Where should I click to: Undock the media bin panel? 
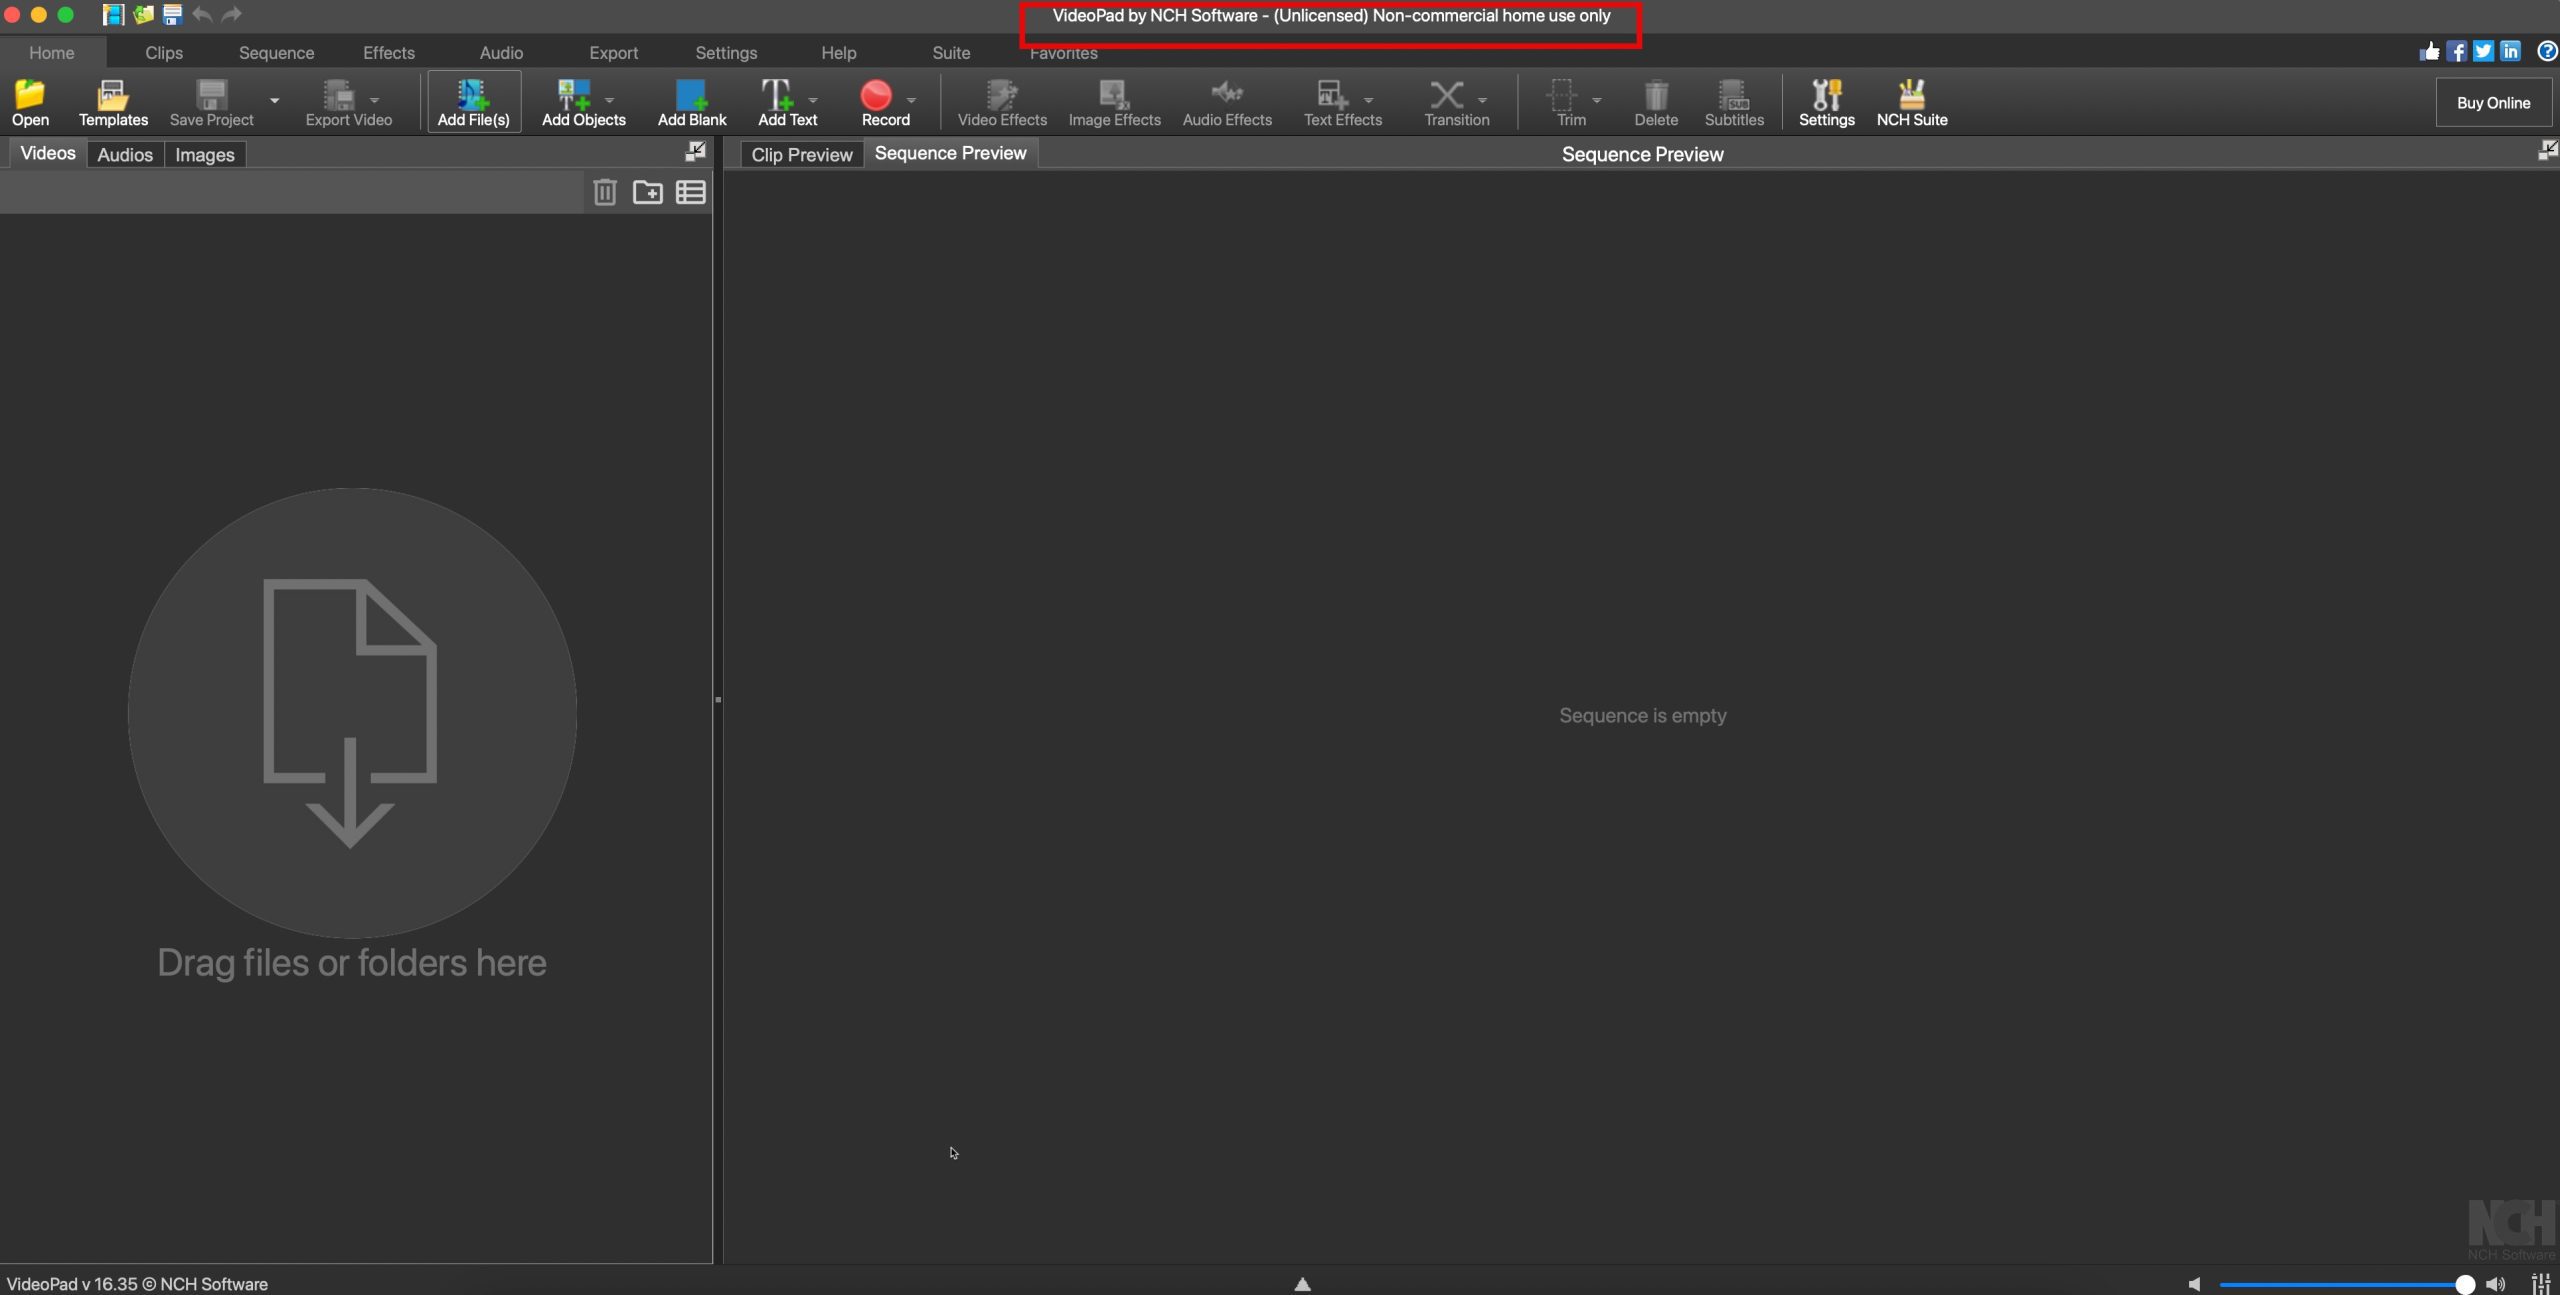(x=695, y=151)
